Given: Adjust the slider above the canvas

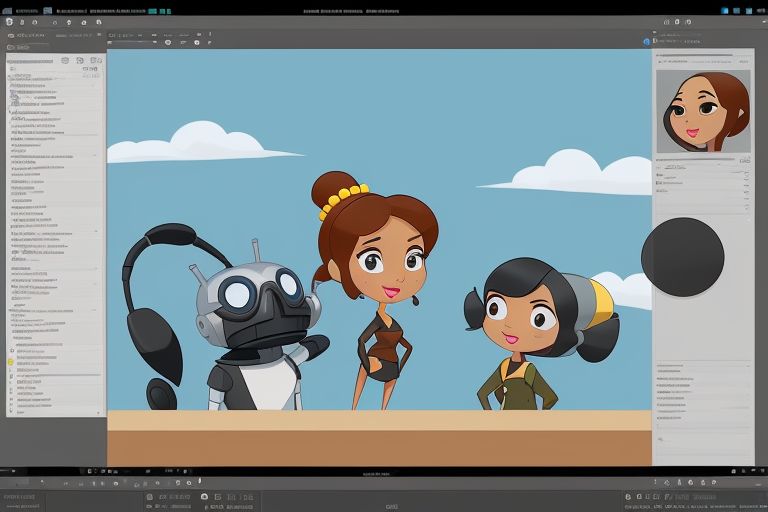Looking at the screenshot, I should coord(132,43).
